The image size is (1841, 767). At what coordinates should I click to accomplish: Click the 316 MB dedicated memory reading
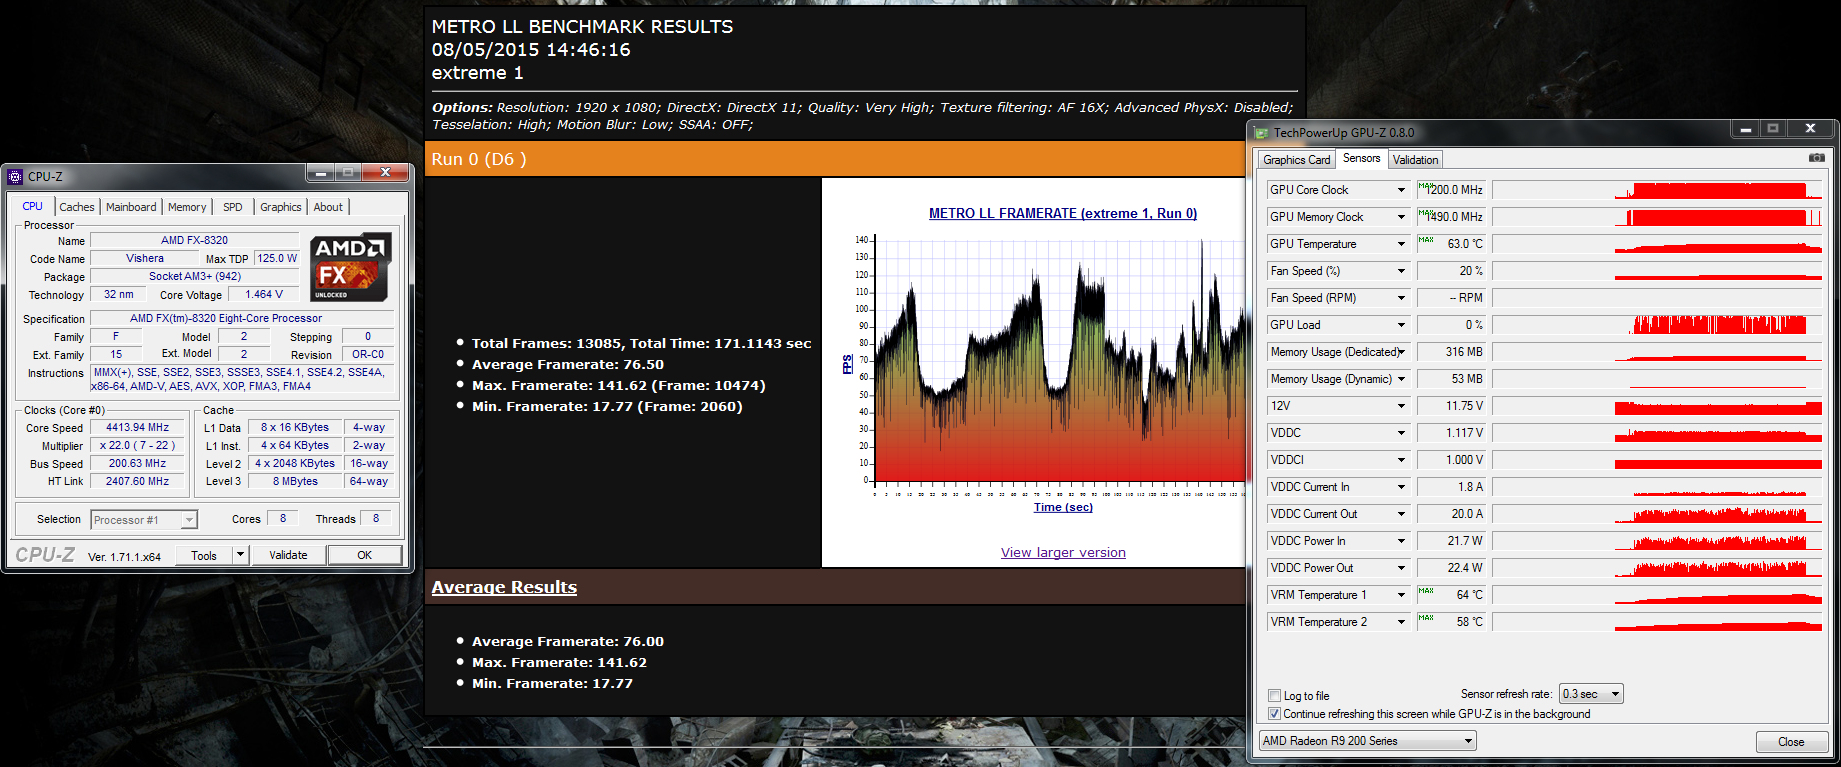[1451, 352]
